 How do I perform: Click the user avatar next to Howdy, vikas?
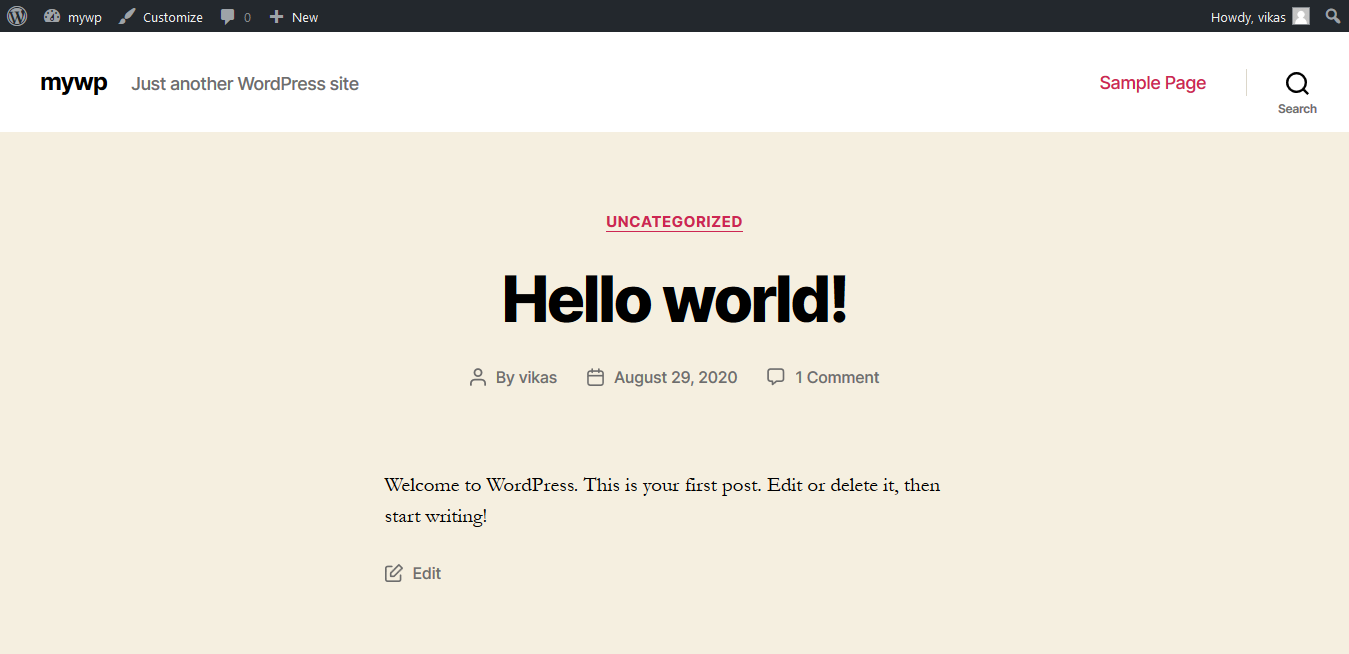(x=1300, y=16)
